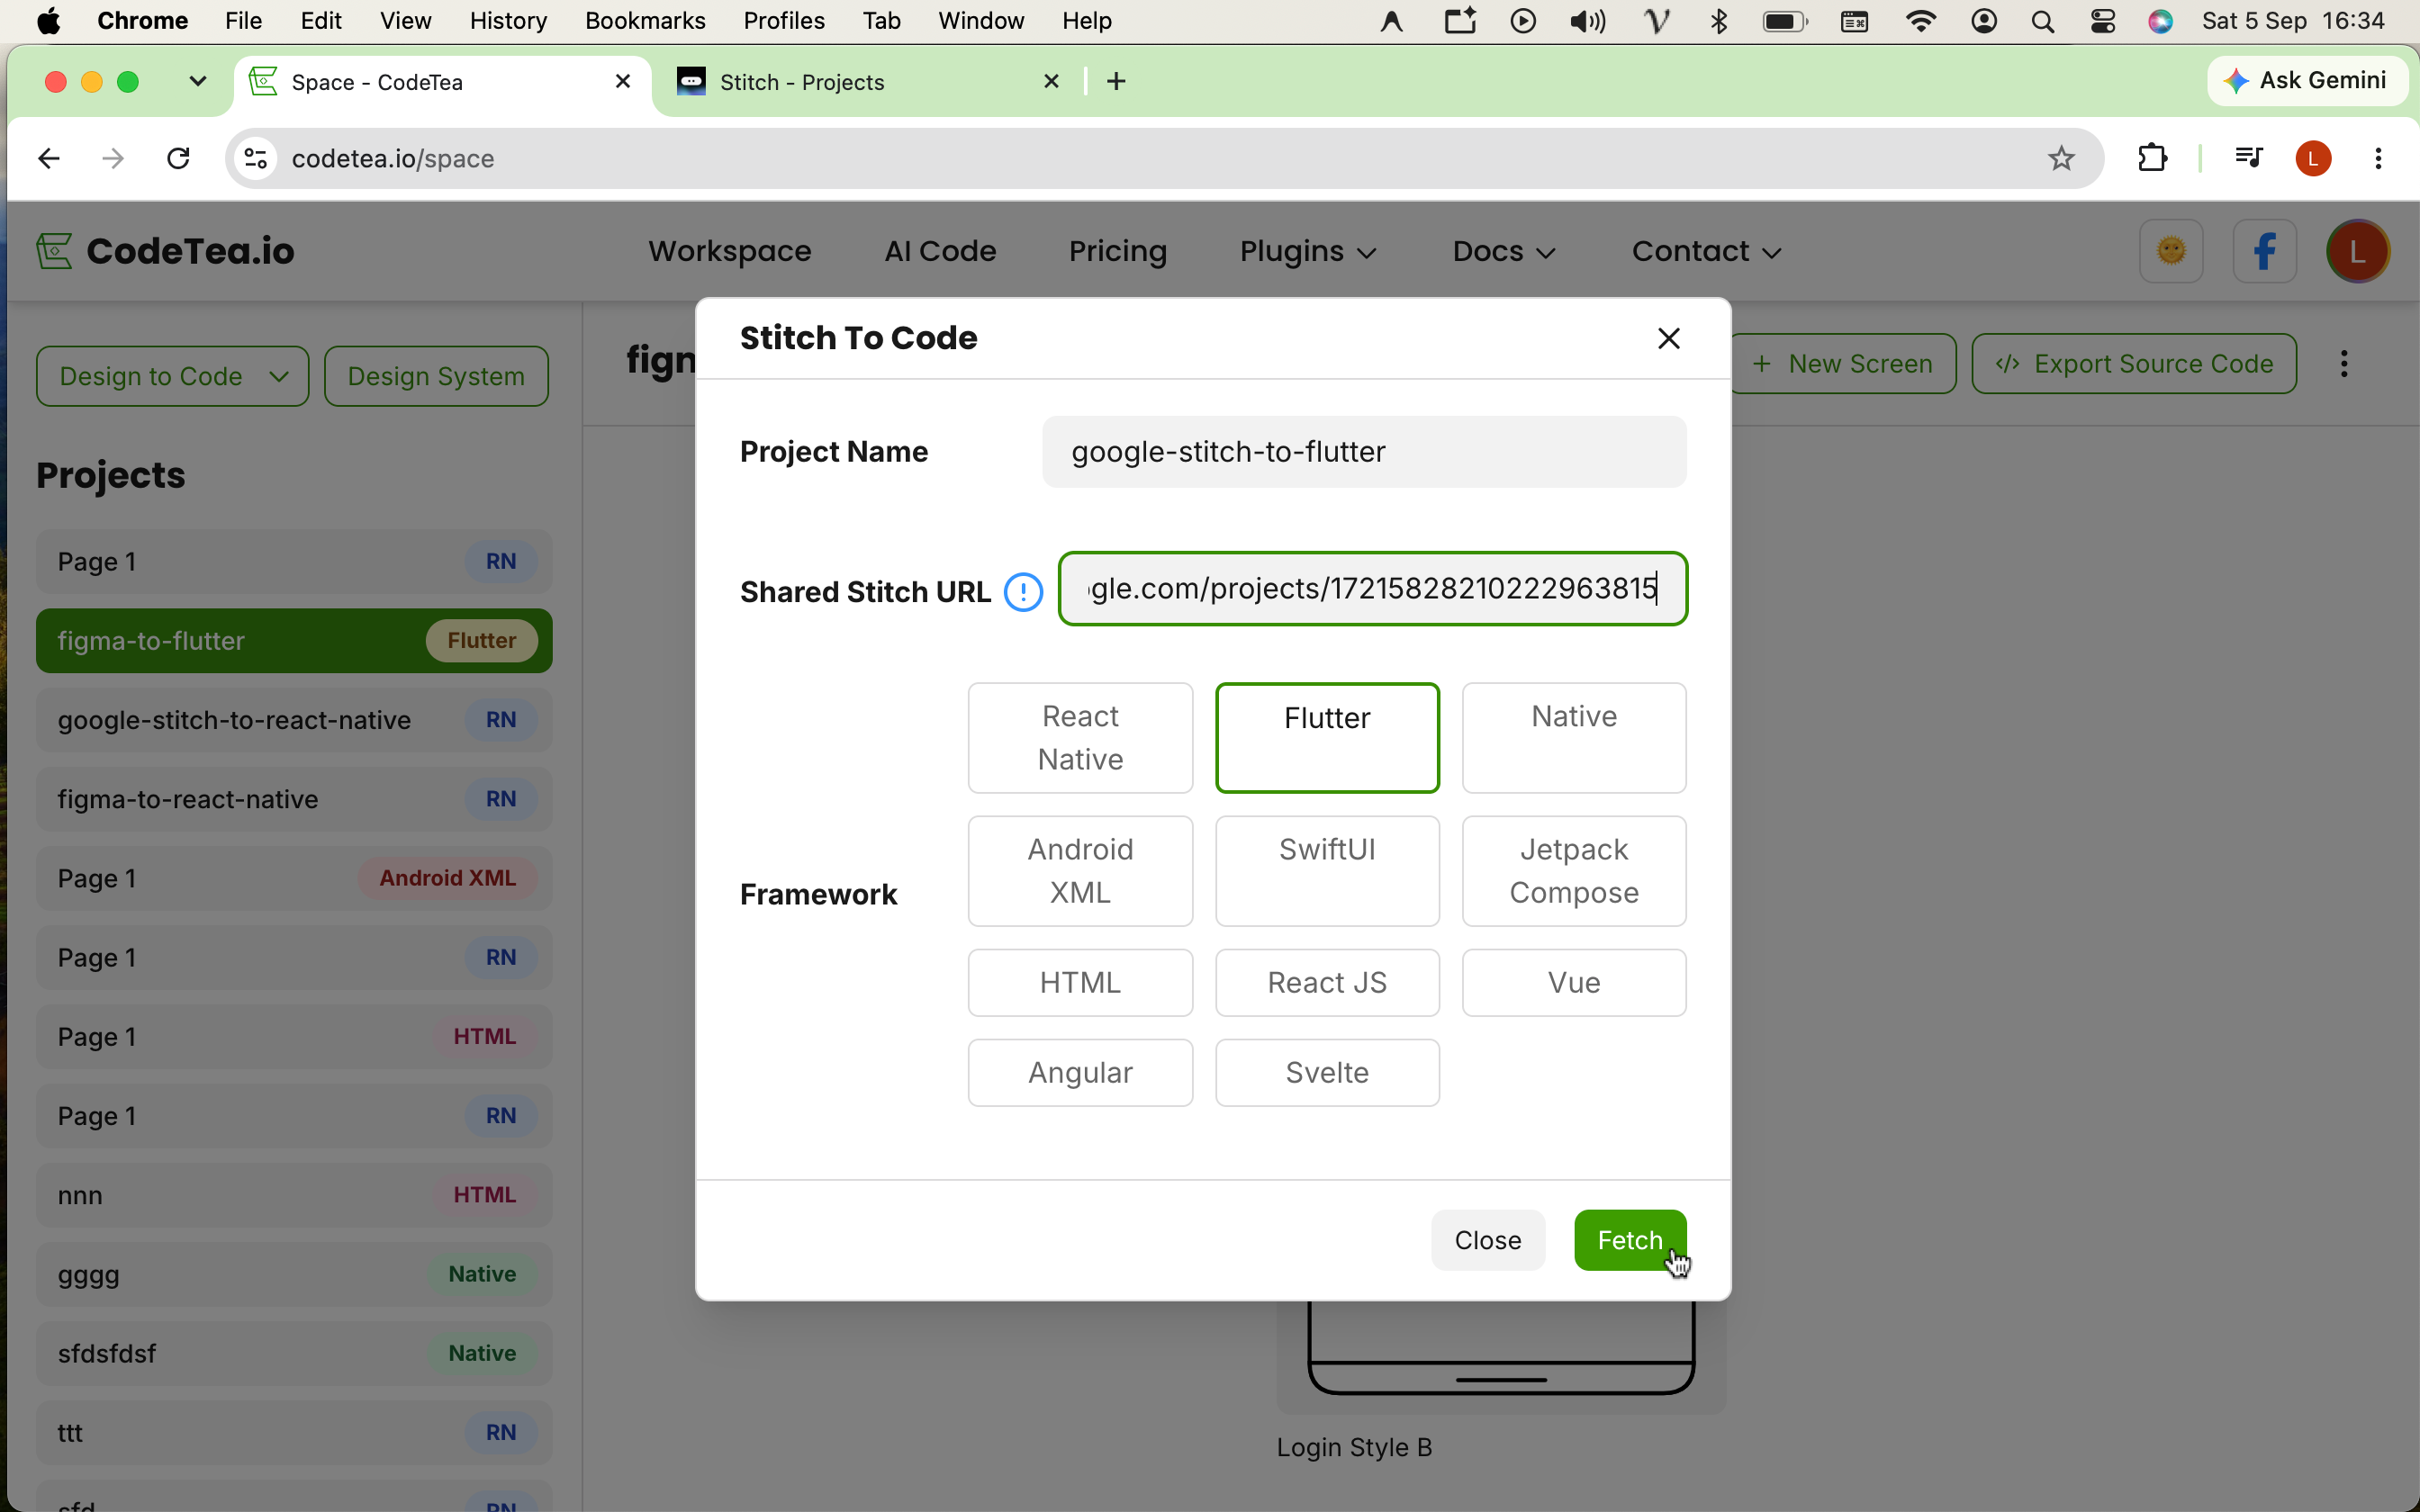Screen dimensions: 2420x1512
Task: Select Angular framework option
Action: pos(1080,1073)
